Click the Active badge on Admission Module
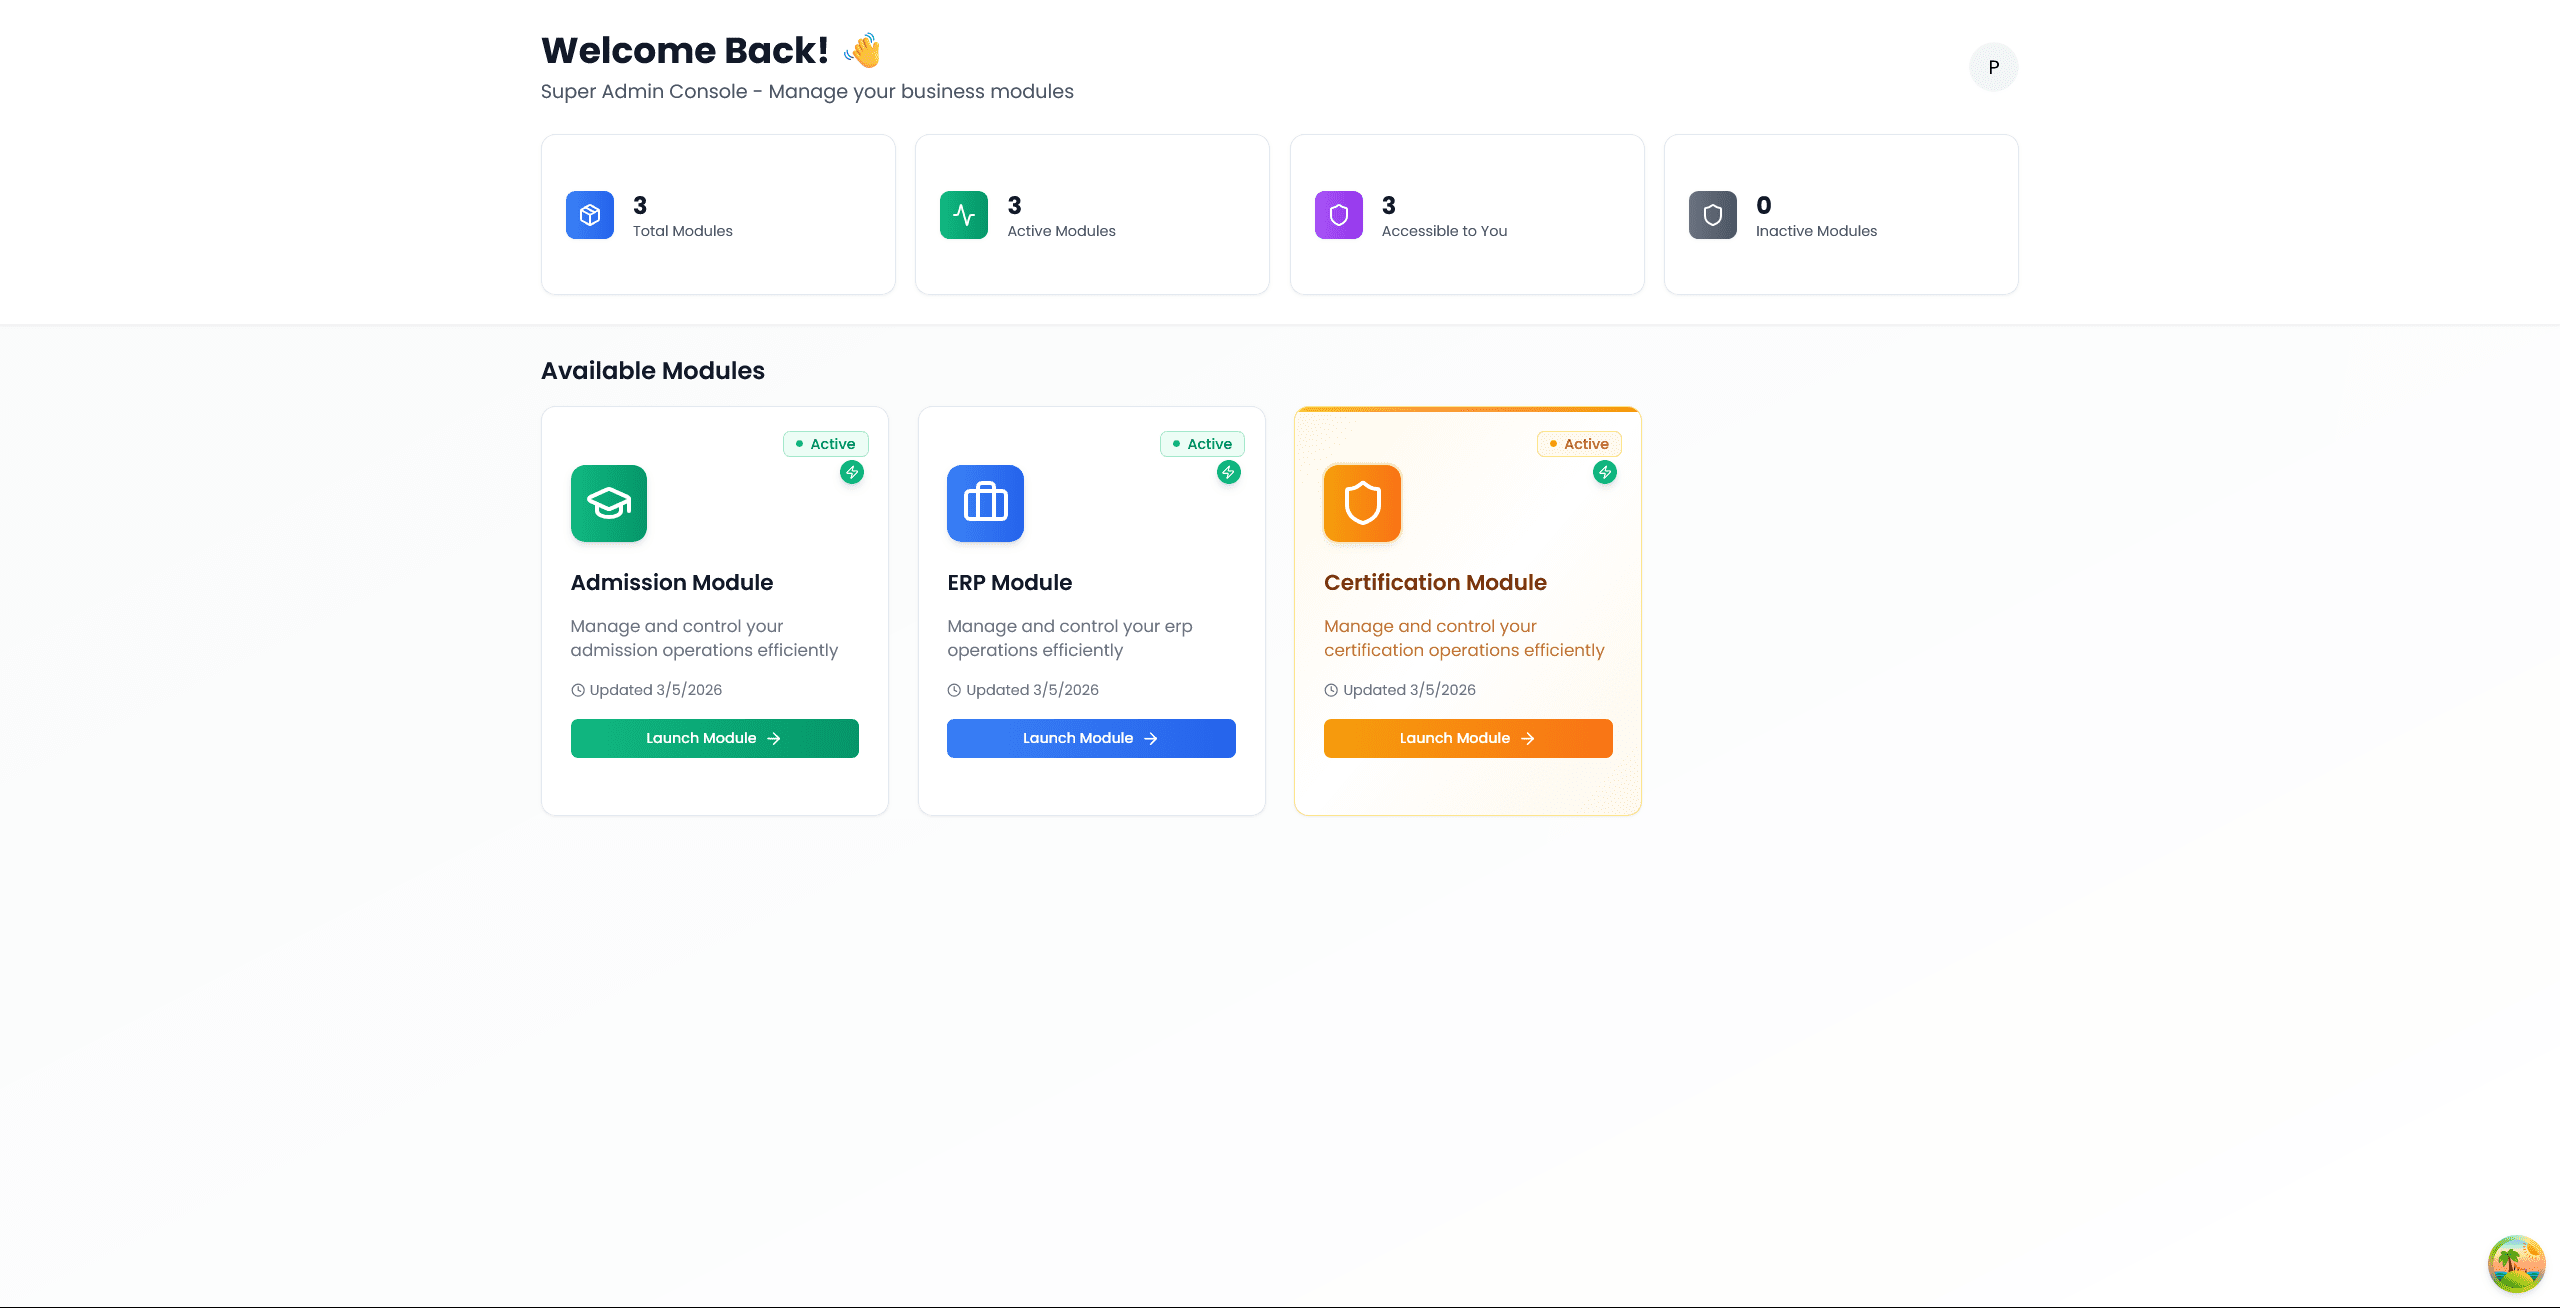 pyautogui.click(x=826, y=444)
